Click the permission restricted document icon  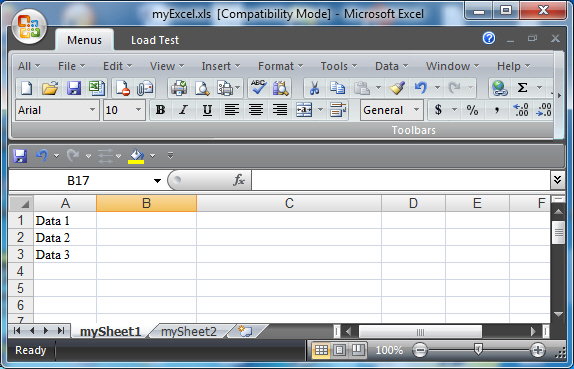tap(122, 88)
